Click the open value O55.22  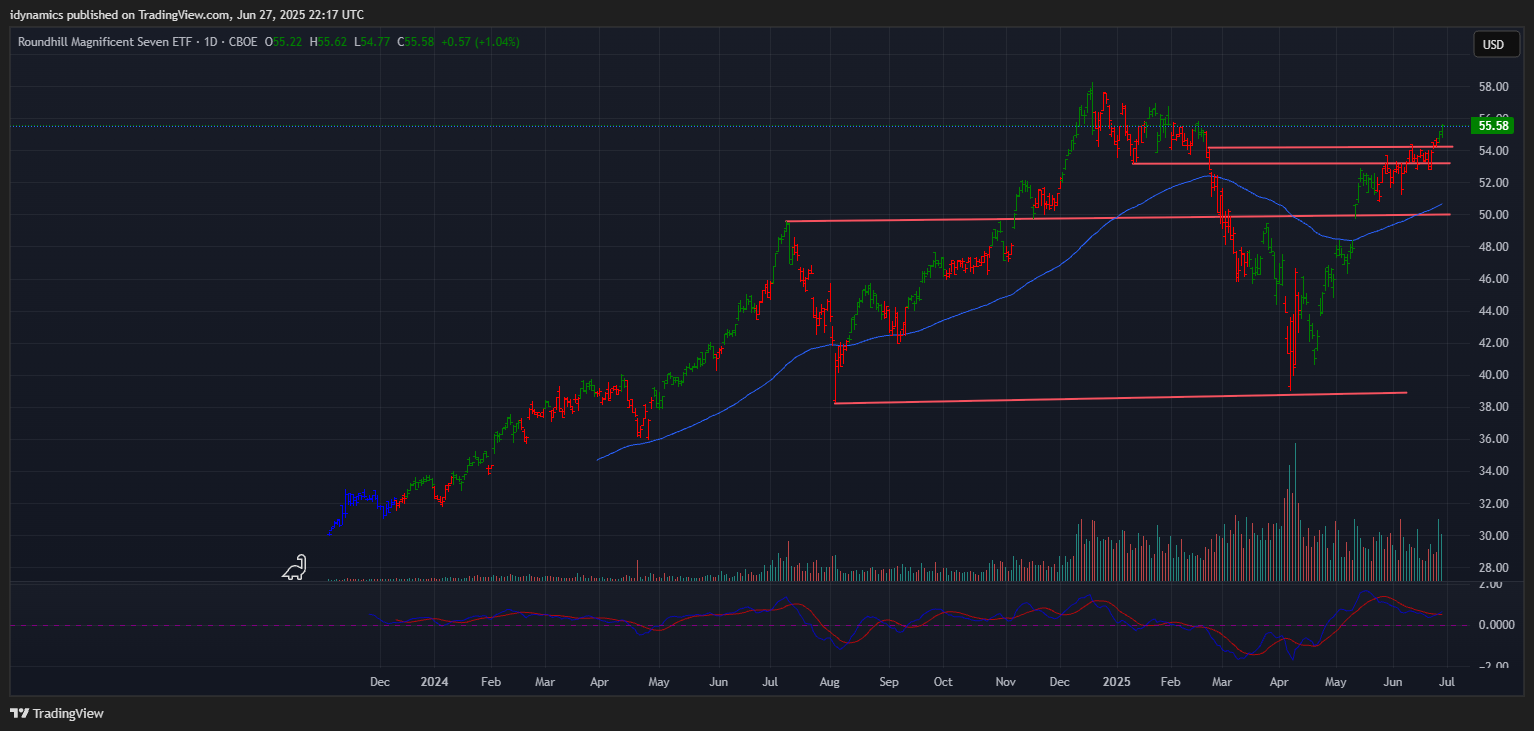[285, 42]
